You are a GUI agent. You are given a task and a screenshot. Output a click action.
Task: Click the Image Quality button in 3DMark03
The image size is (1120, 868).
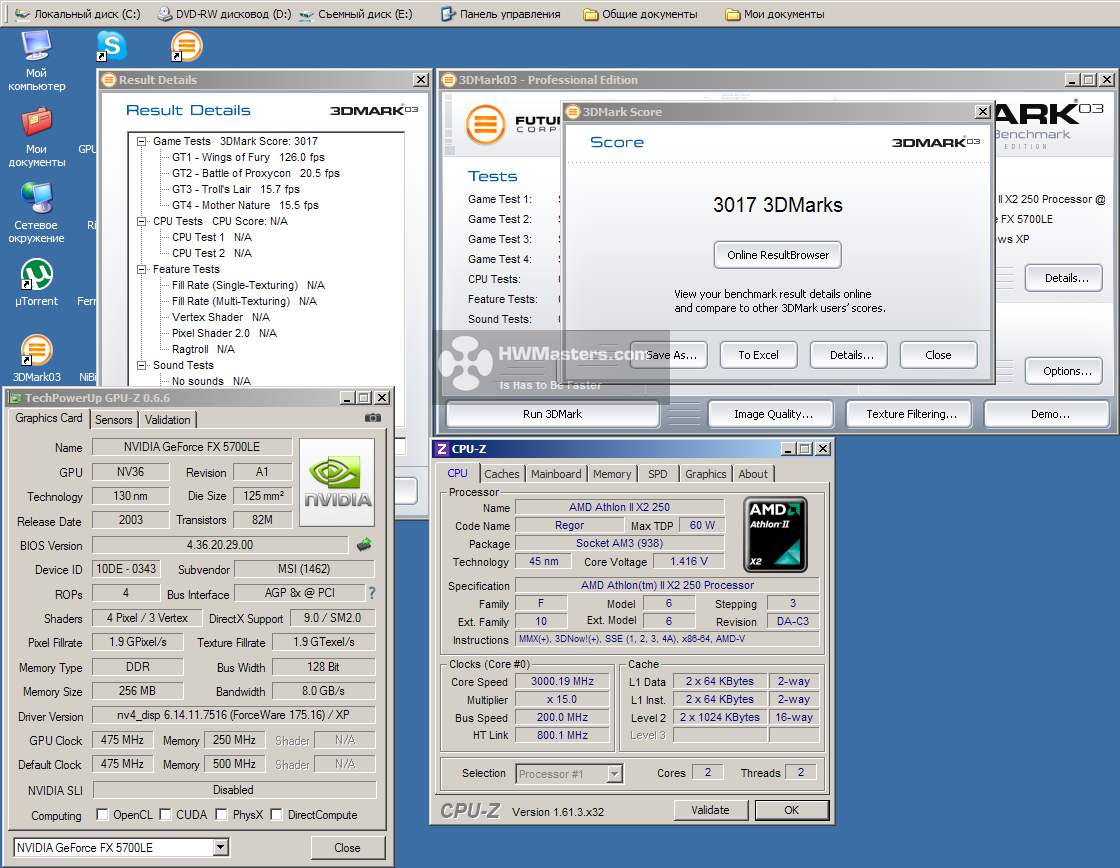(x=771, y=414)
